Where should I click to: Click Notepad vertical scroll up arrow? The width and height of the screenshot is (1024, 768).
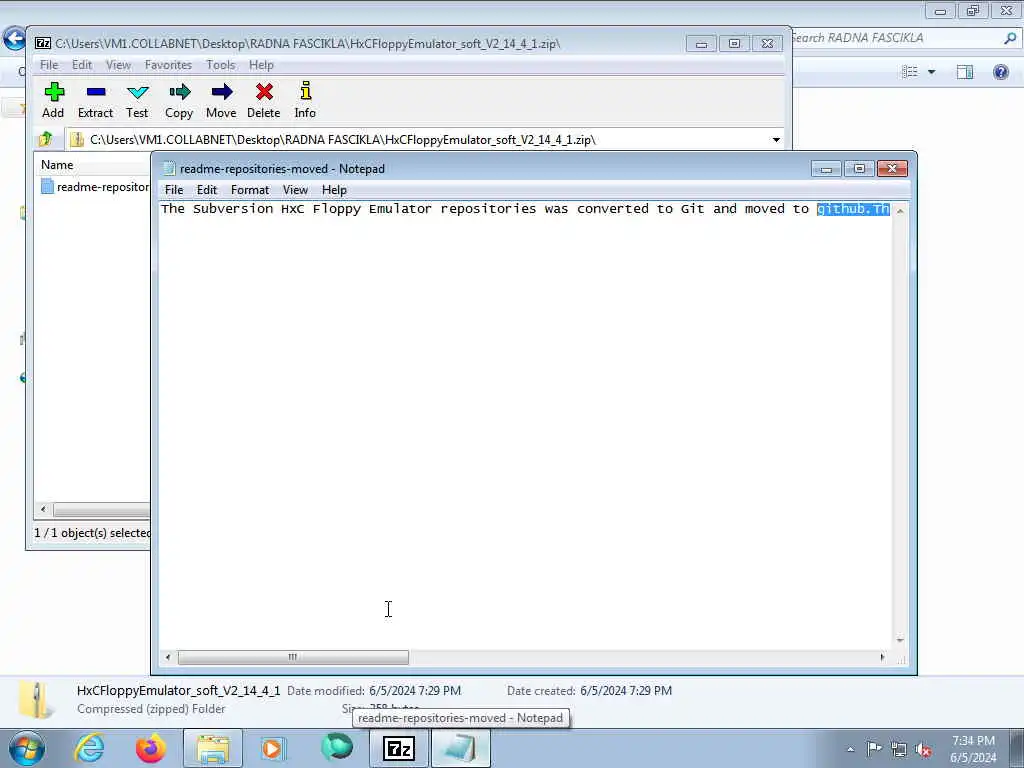(x=900, y=210)
